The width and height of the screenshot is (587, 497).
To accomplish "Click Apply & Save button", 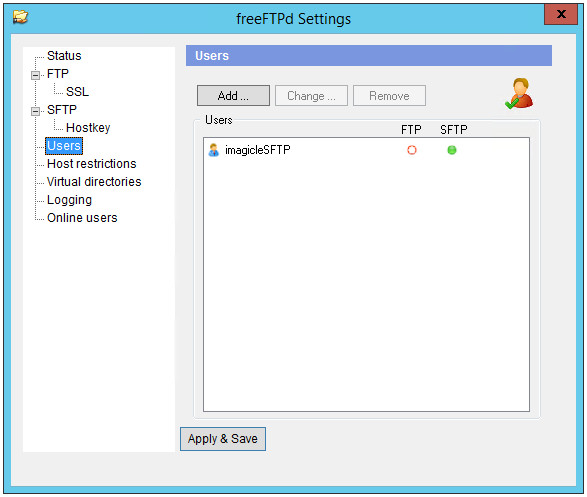I will click(223, 439).
